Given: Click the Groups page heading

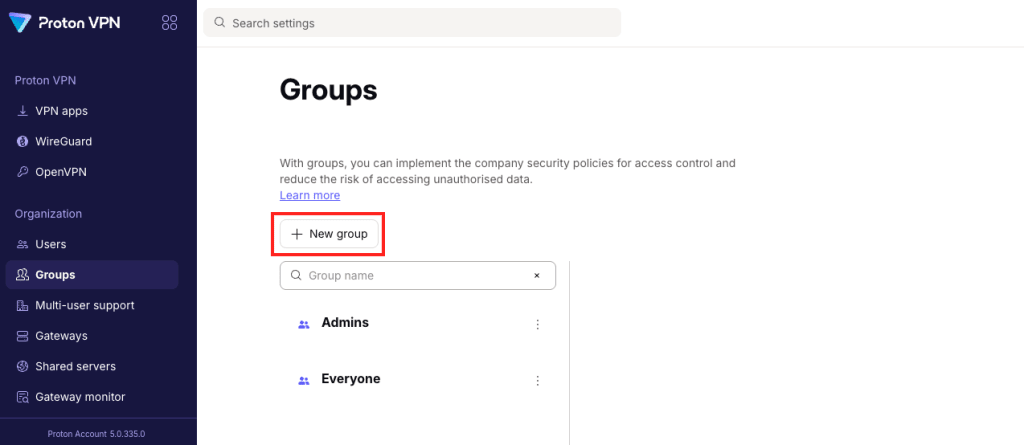Looking at the screenshot, I should pos(328,90).
